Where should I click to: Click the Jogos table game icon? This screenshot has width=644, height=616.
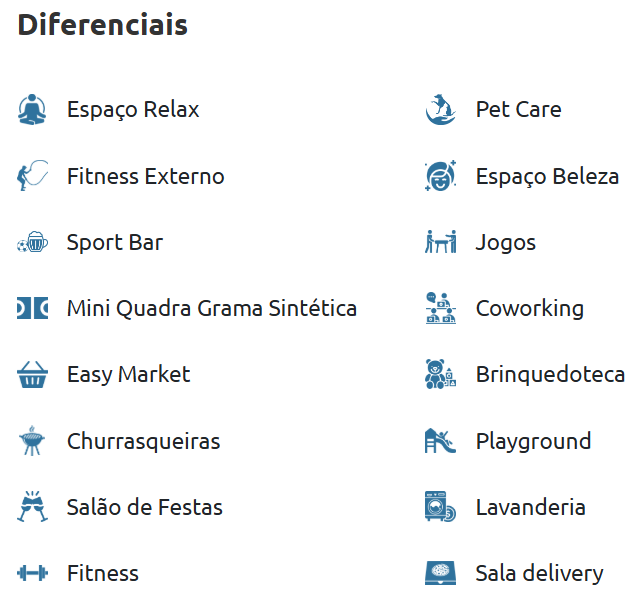440,242
